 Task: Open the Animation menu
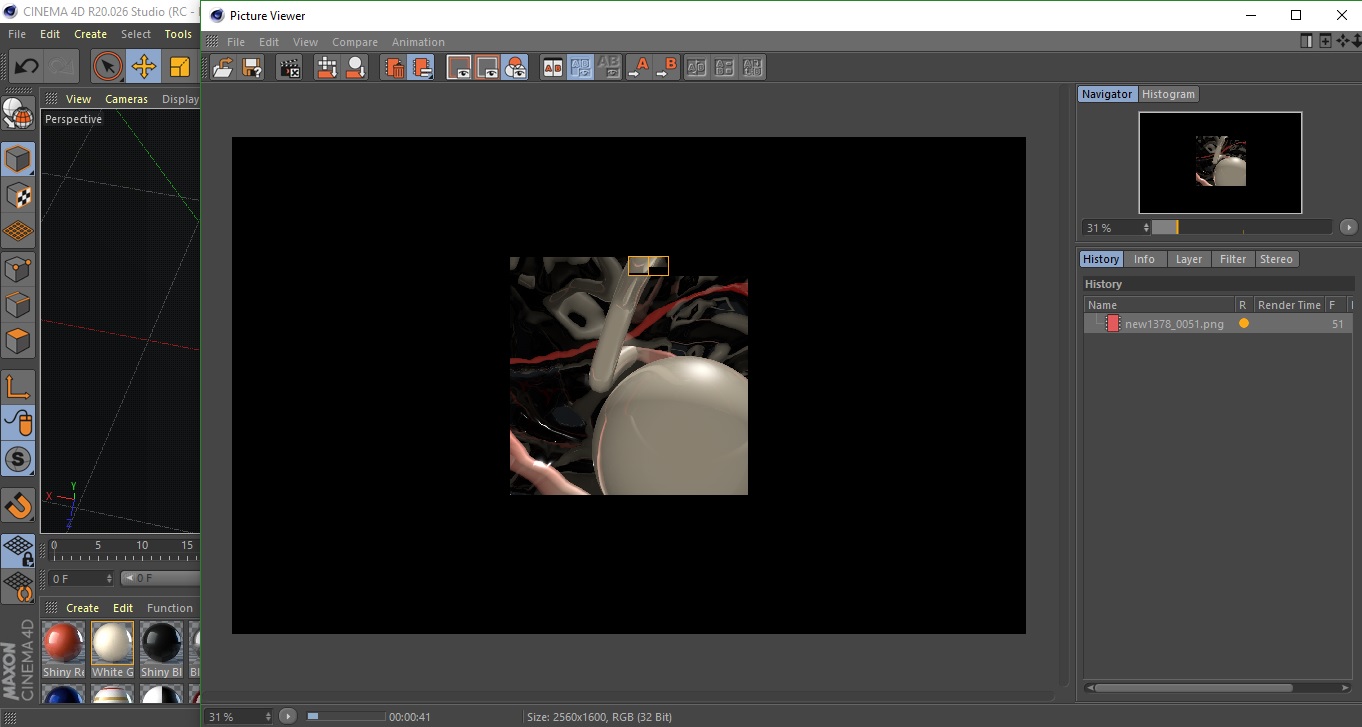click(418, 42)
